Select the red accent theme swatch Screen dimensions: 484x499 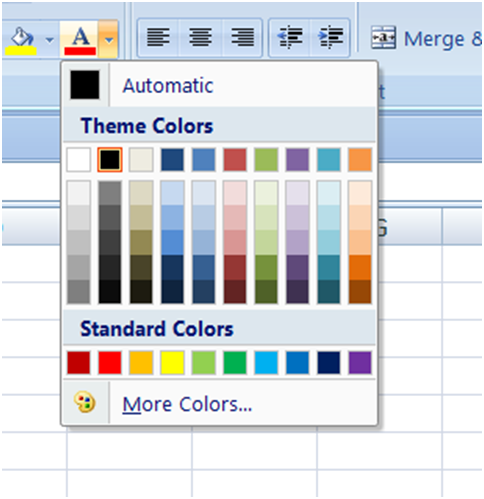click(x=235, y=160)
